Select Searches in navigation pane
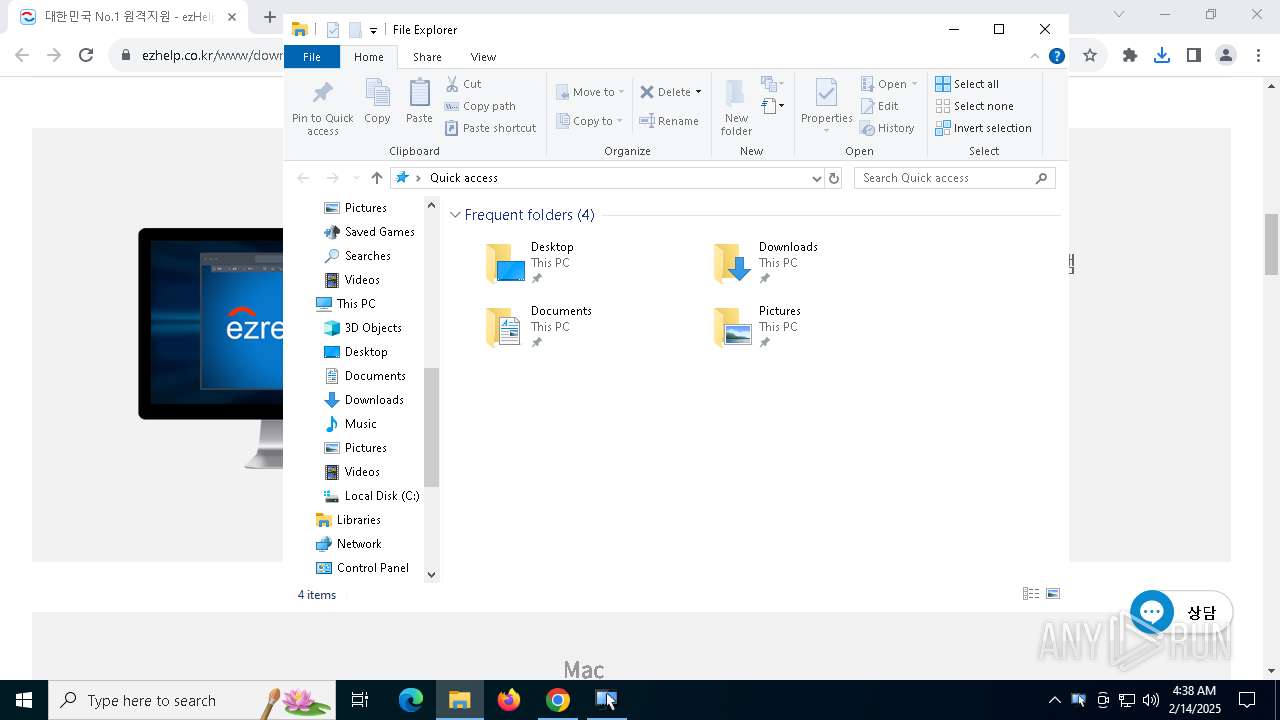 (357, 256)
